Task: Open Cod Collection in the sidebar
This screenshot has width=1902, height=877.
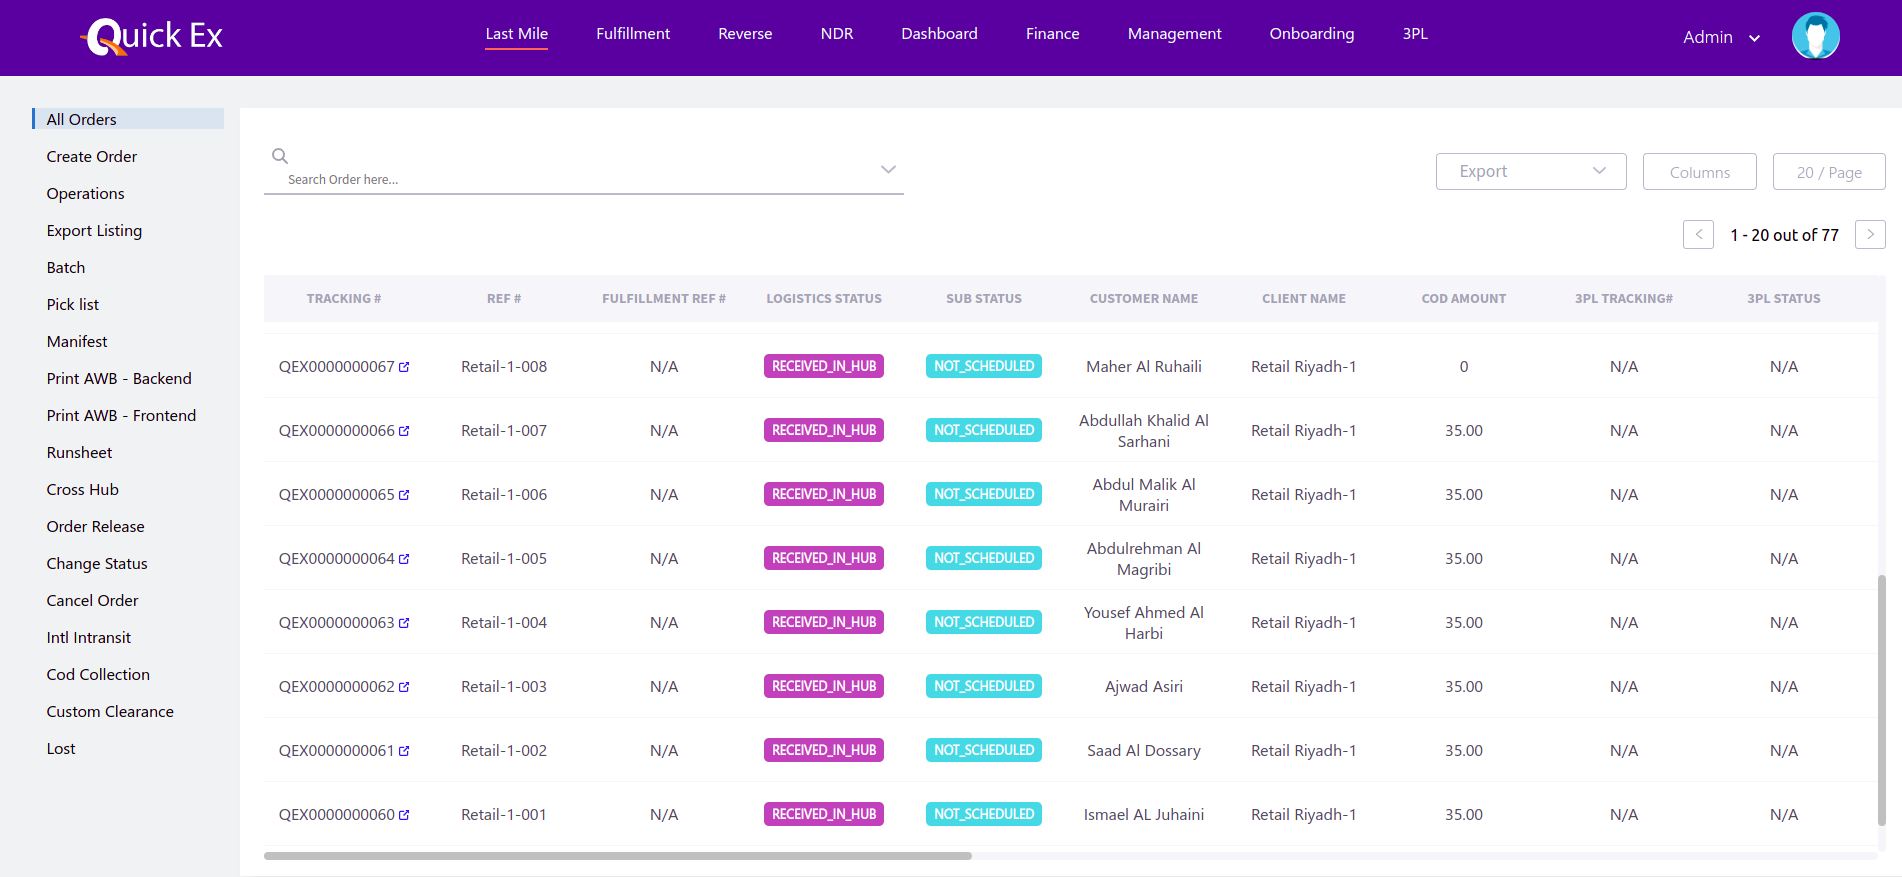Action: click(98, 675)
